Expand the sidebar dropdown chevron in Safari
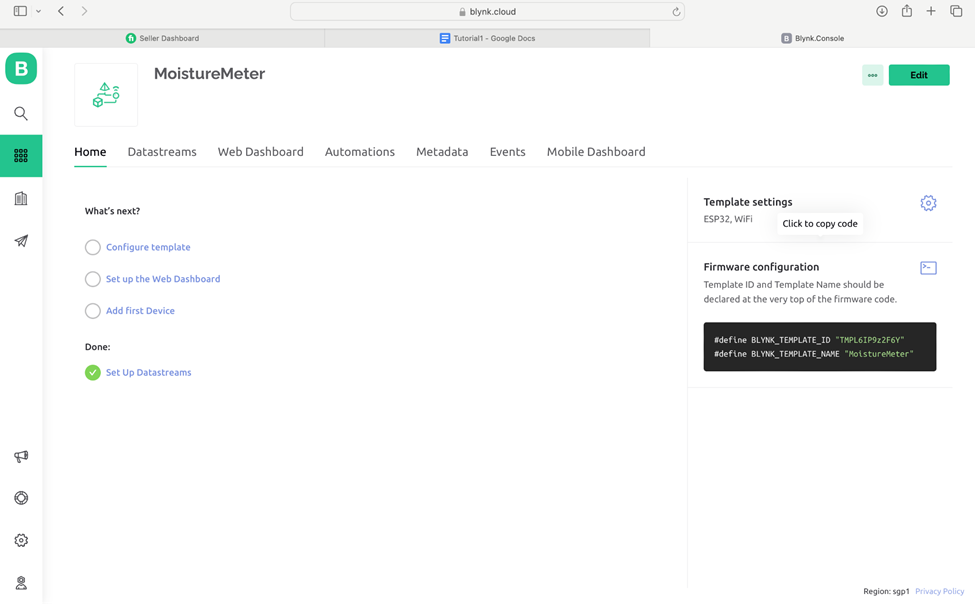 pyautogui.click(x=39, y=11)
